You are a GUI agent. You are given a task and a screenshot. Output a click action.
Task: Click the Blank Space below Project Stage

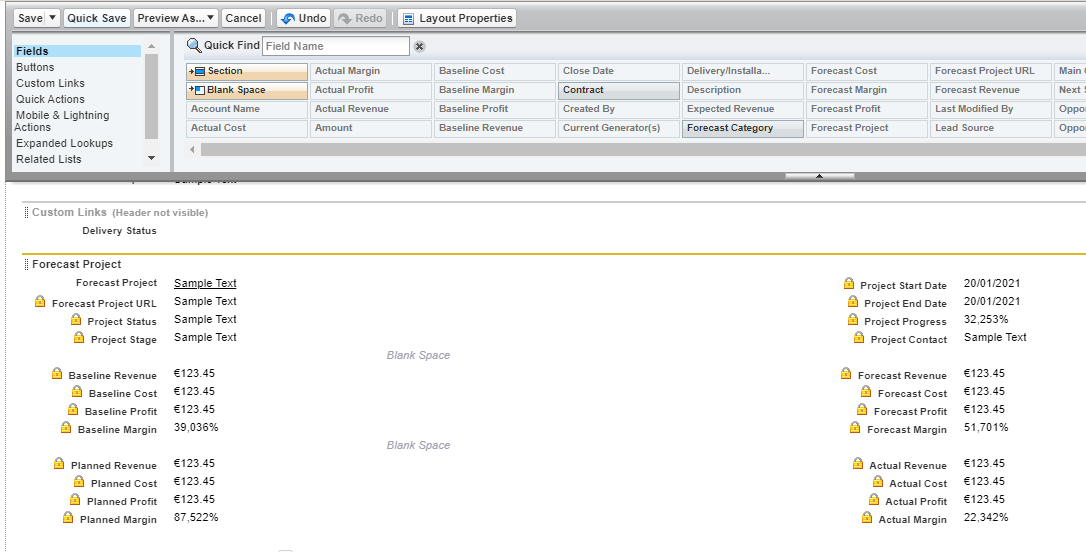(x=418, y=355)
